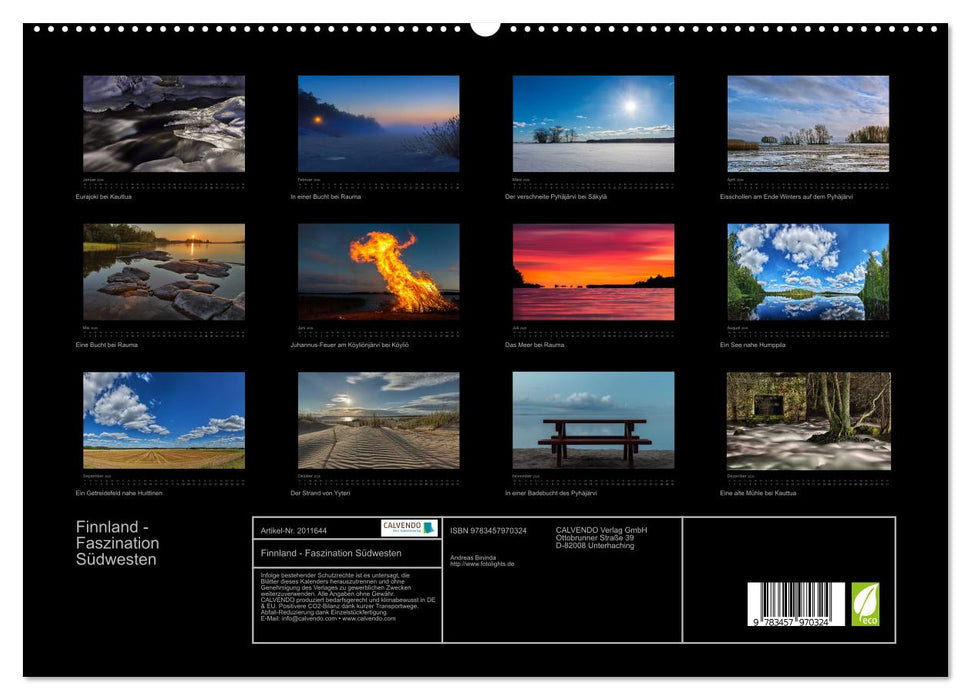Click the http://www.fotolights.de link

click(x=482, y=564)
